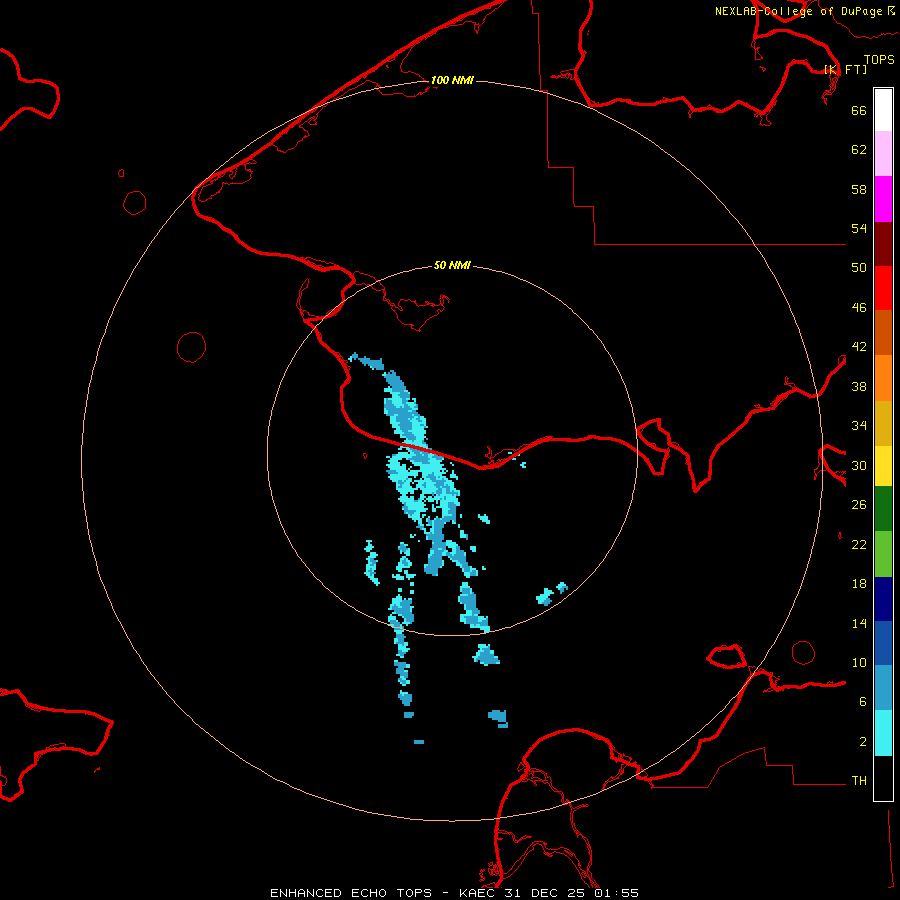Viewport: 900px width, 900px height.
Task: Click the 2 legend value
Action: click(x=863, y=742)
